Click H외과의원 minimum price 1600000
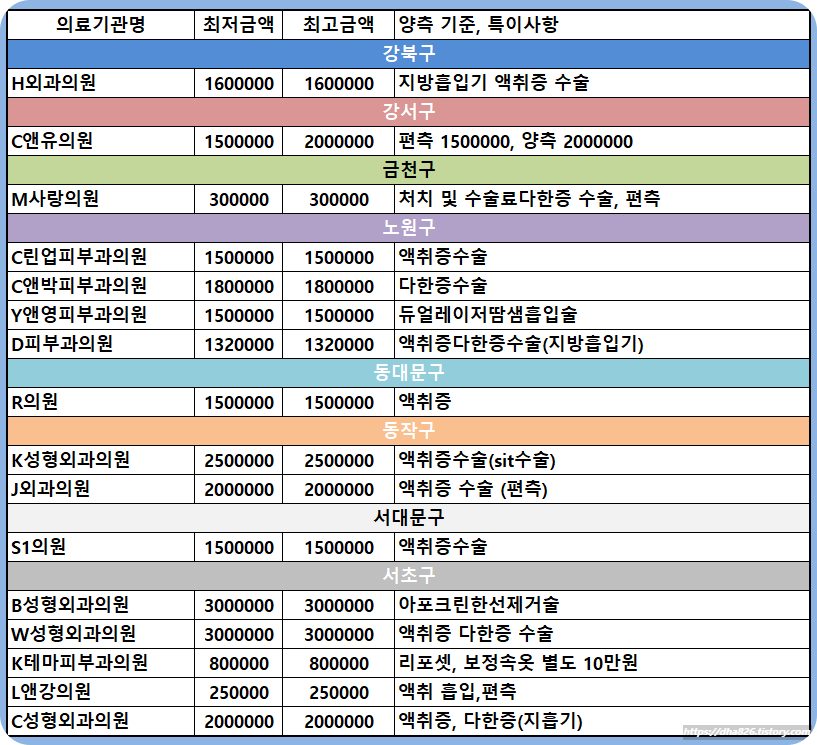 239,84
